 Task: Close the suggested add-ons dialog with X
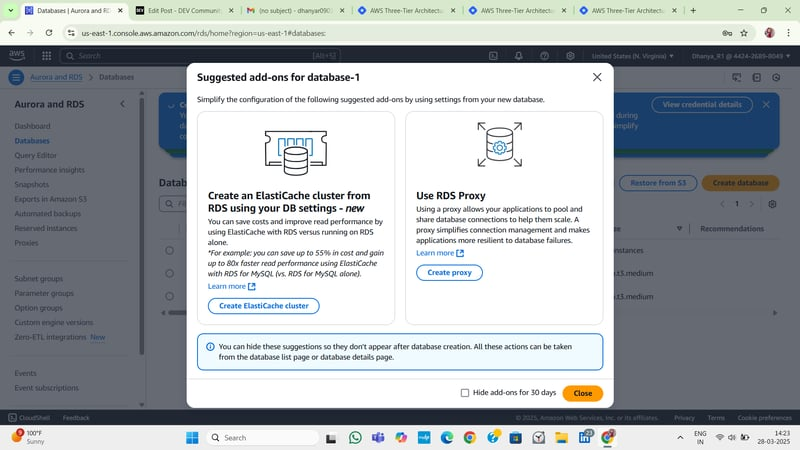pyautogui.click(x=597, y=77)
